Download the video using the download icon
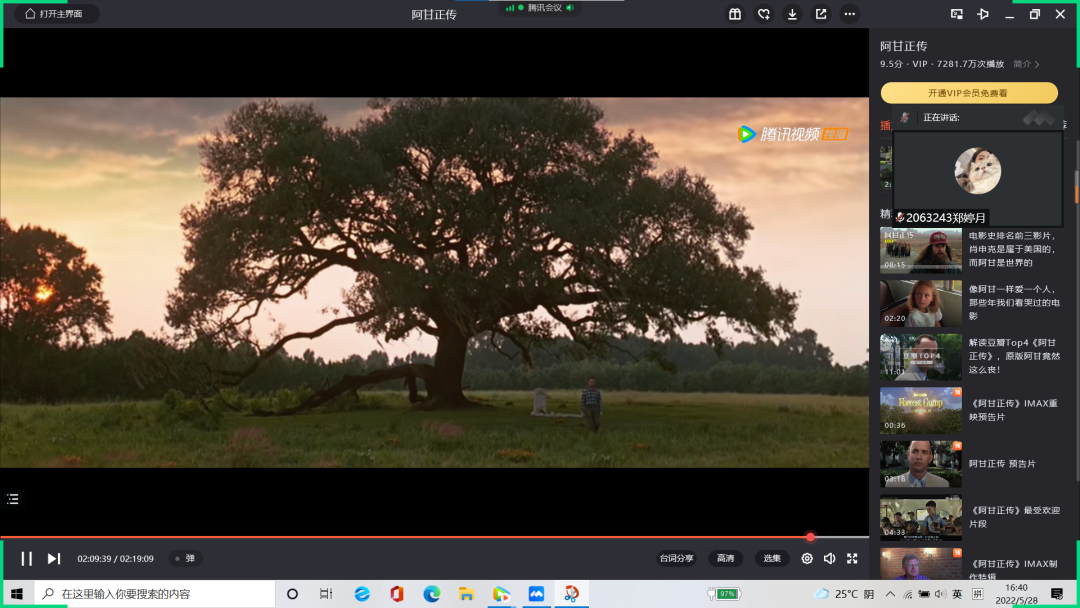The image size is (1080, 608). click(x=792, y=14)
